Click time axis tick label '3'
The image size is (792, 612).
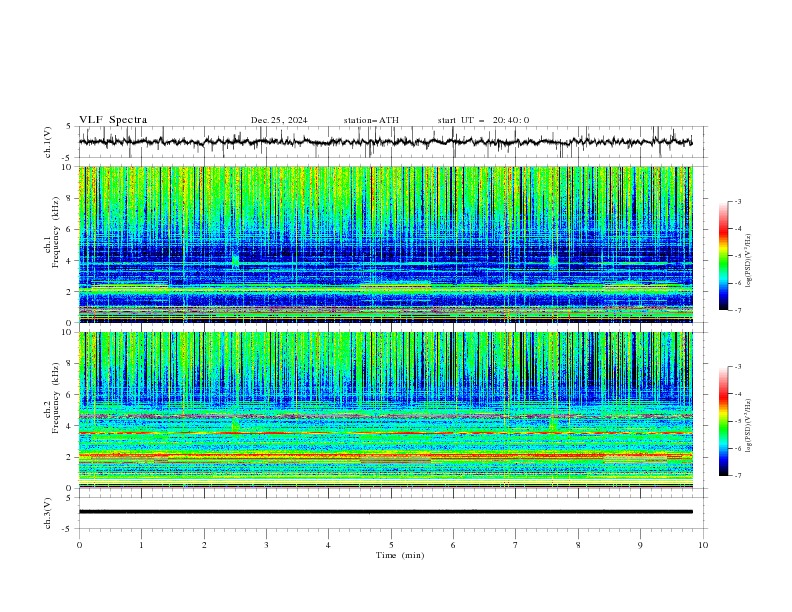(266, 545)
